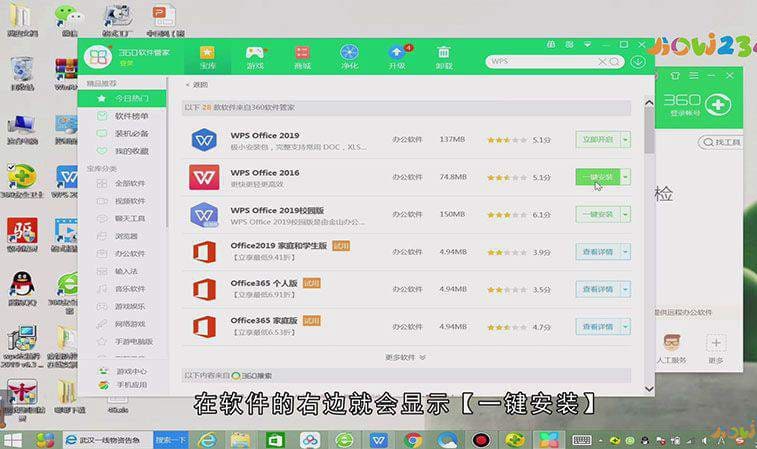The height and width of the screenshot is (449, 757).
Task: Open 游戏中心 at sidebar bottom
Action: click(x=123, y=371)
